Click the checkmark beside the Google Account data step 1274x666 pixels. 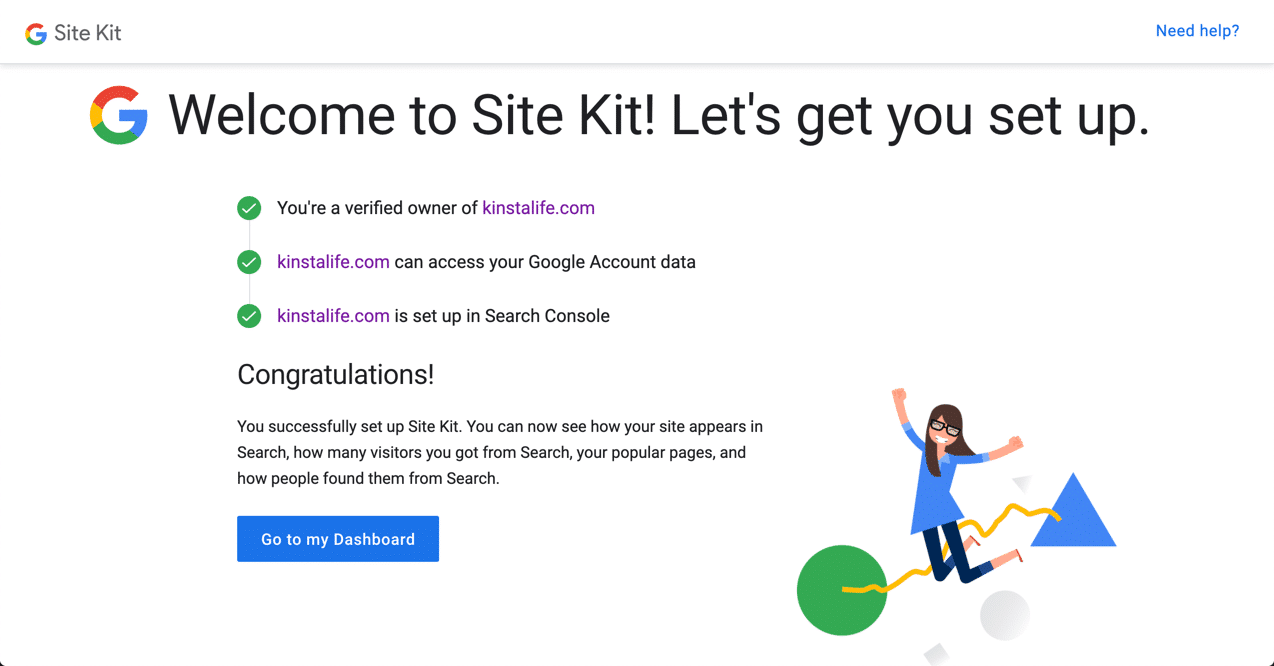[248, 262]
